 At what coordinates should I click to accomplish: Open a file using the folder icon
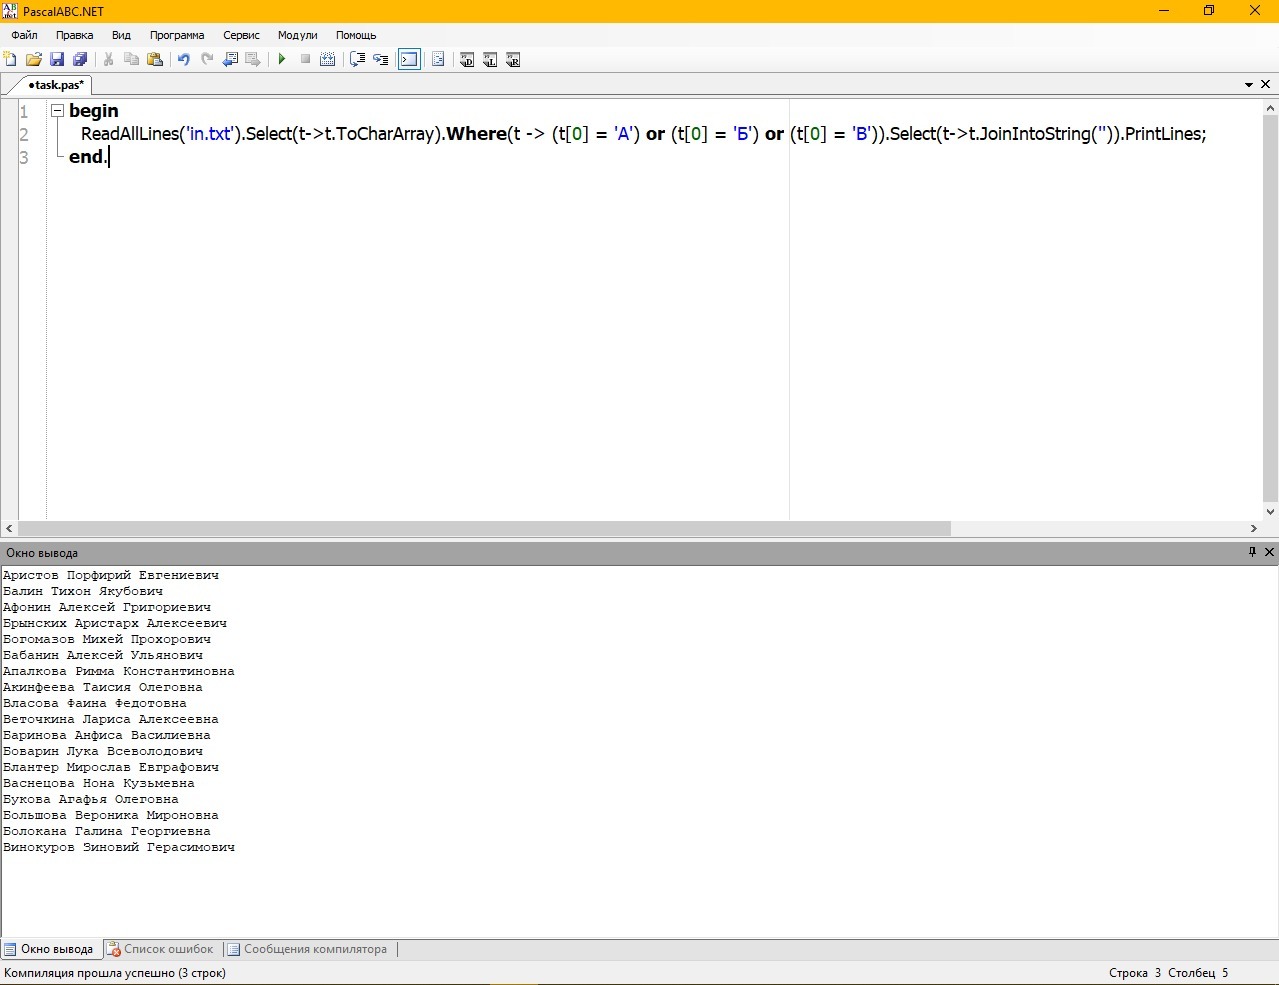click(34, 60)
